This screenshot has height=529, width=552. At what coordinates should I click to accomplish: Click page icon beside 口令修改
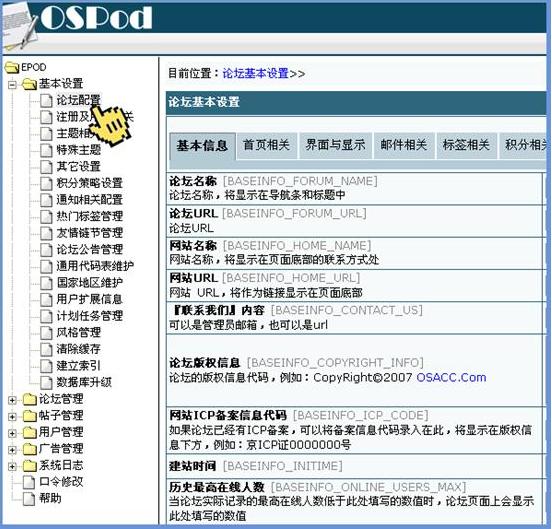(x=29, y=482)
